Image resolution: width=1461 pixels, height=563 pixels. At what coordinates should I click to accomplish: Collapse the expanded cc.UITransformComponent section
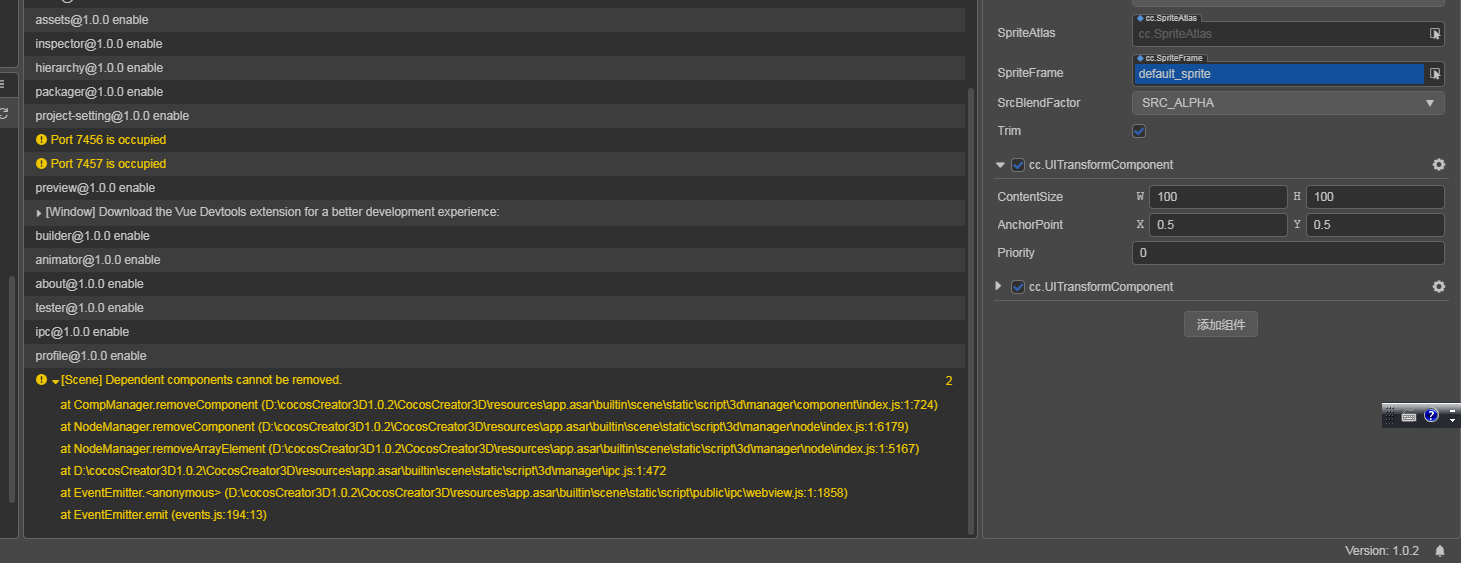pyautogui.click(x=1000, y=165)
